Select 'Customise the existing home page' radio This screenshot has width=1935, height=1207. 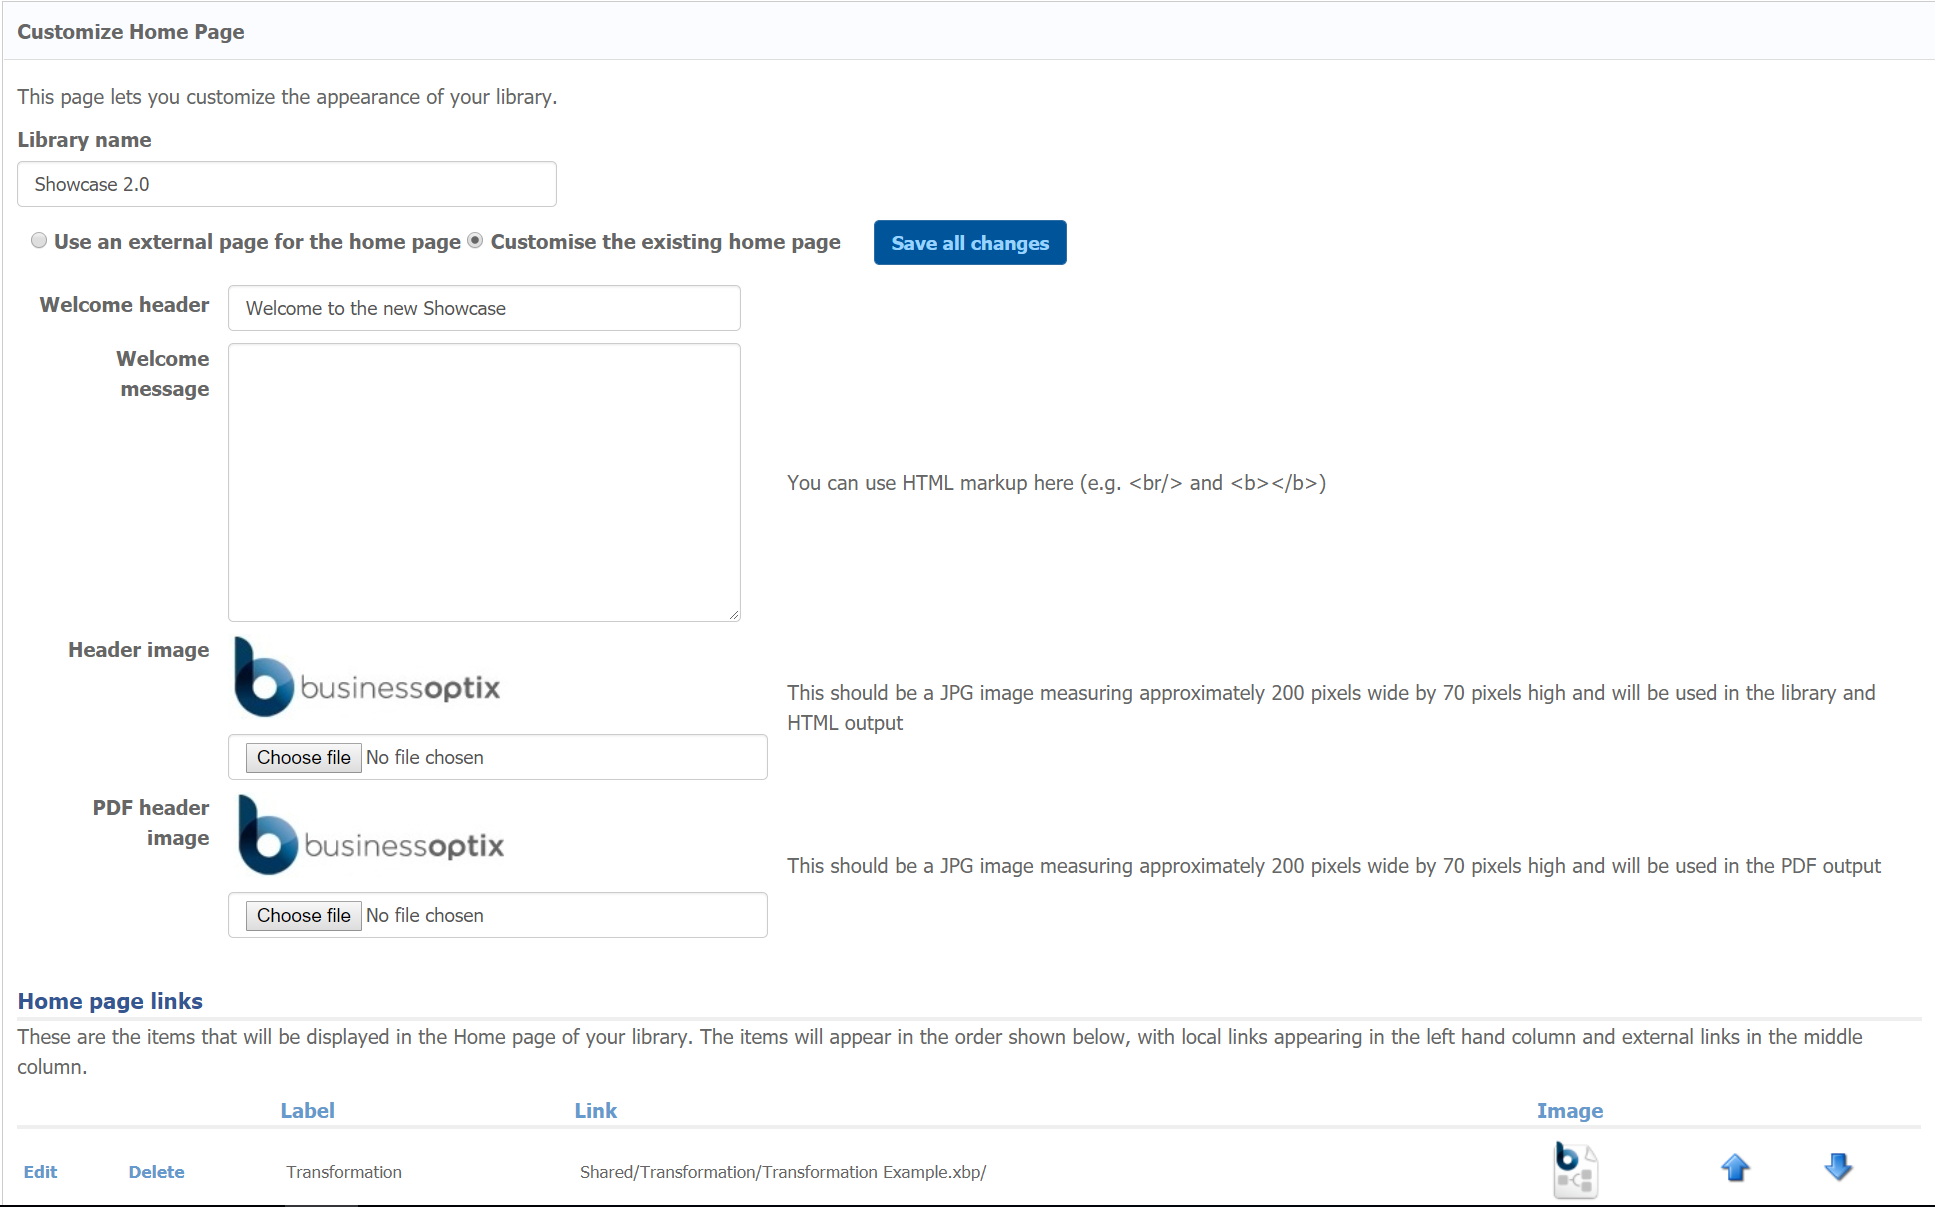(476, 241)
